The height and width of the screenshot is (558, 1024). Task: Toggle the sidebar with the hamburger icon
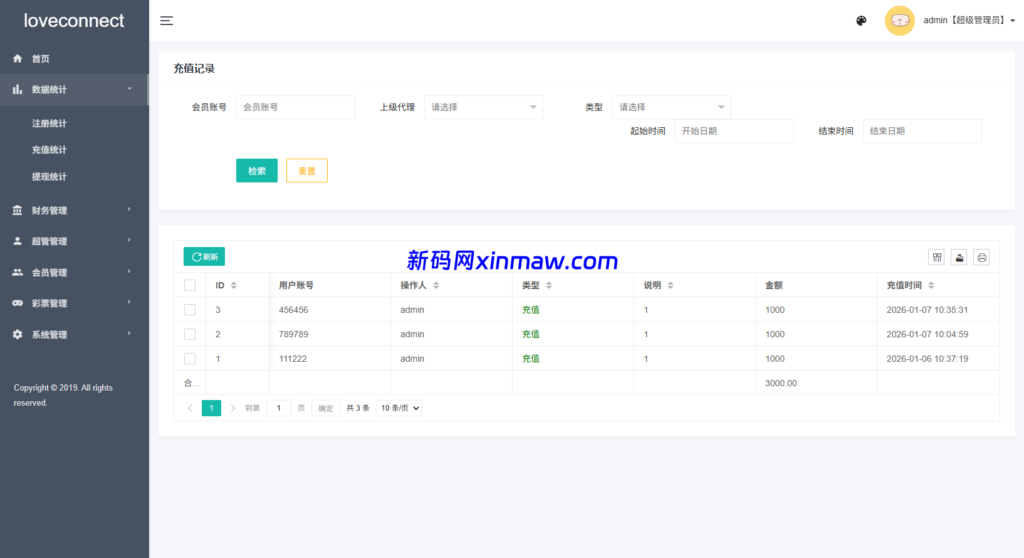tap(167, 21)
